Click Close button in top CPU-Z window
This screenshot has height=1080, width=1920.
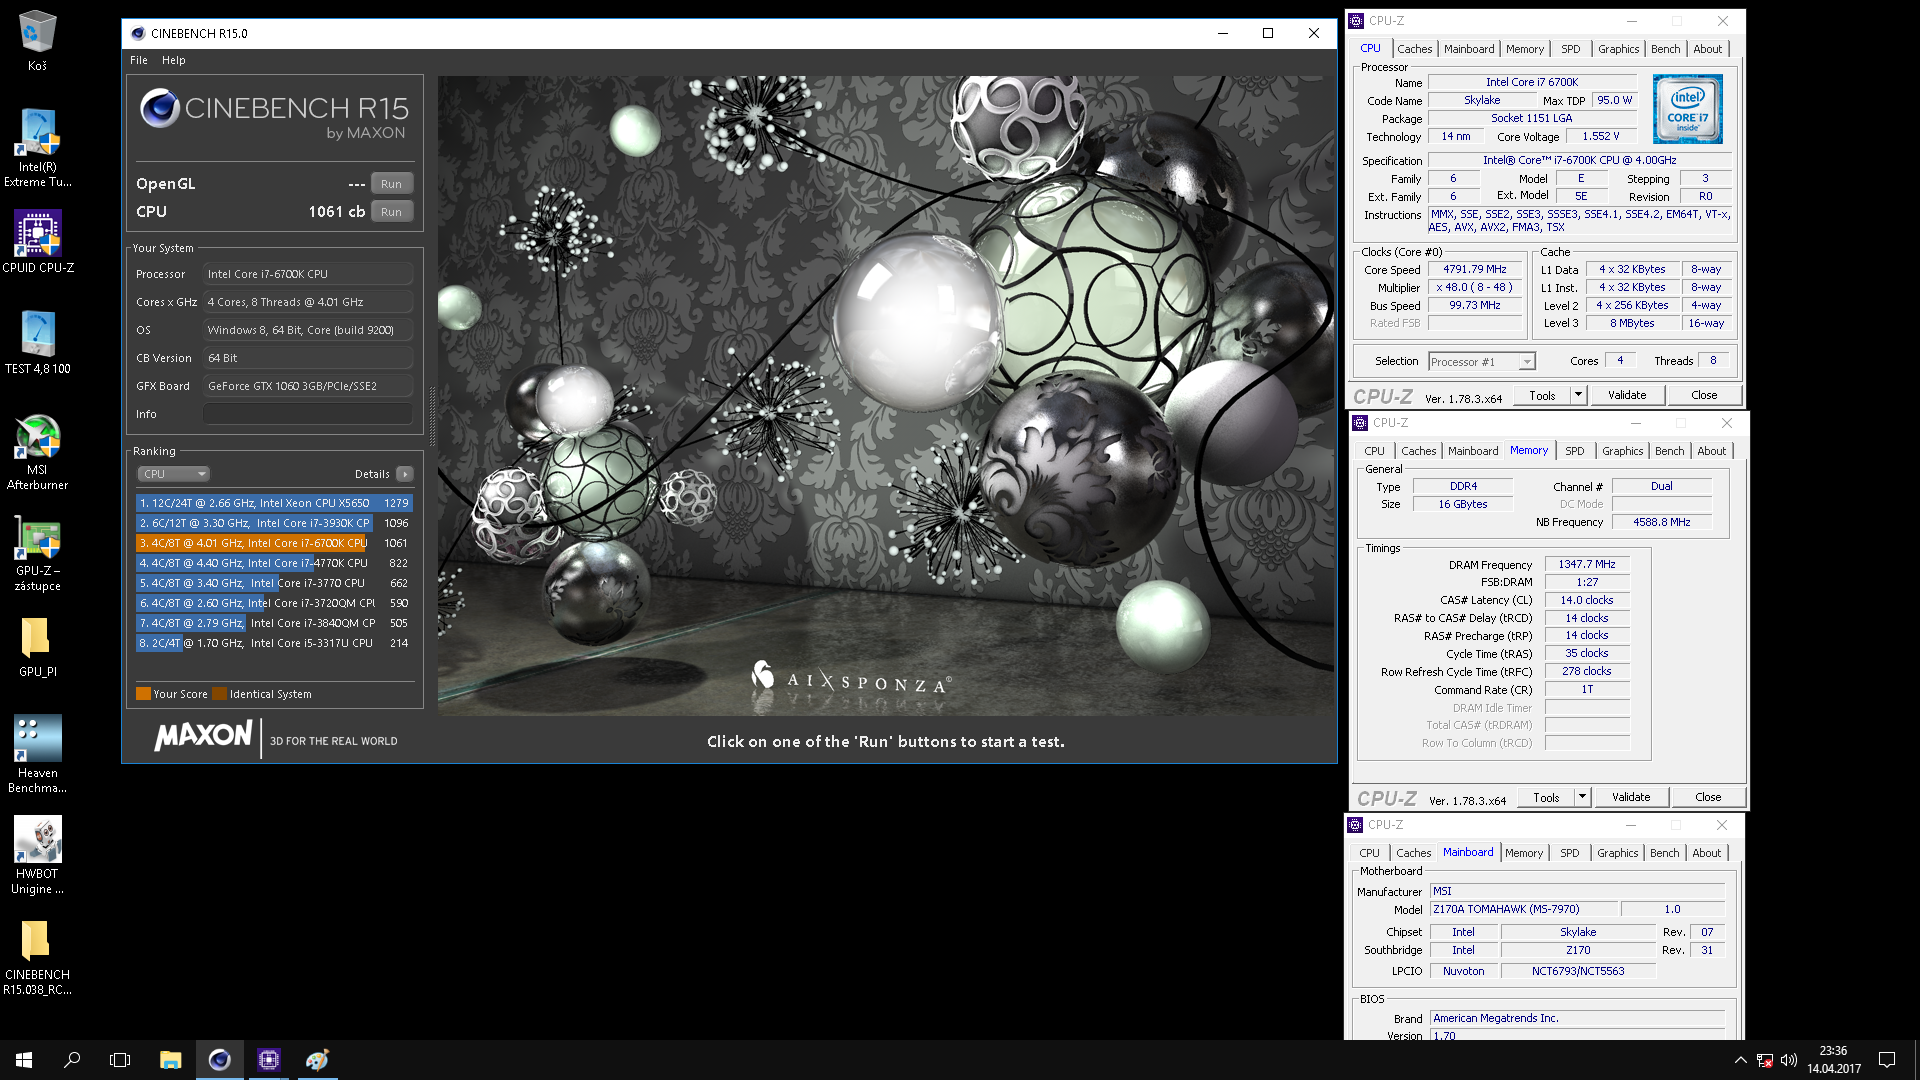[1704, 395]
